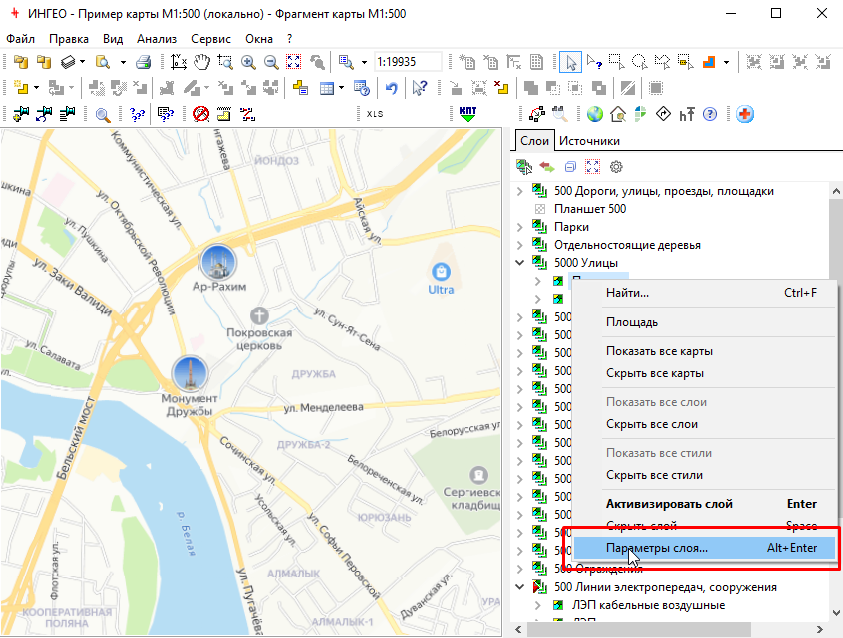Screen dimensions: 843x638
Task: Click the route direction diamond icon
Action: pyautogui.click(x=663, y=114)
